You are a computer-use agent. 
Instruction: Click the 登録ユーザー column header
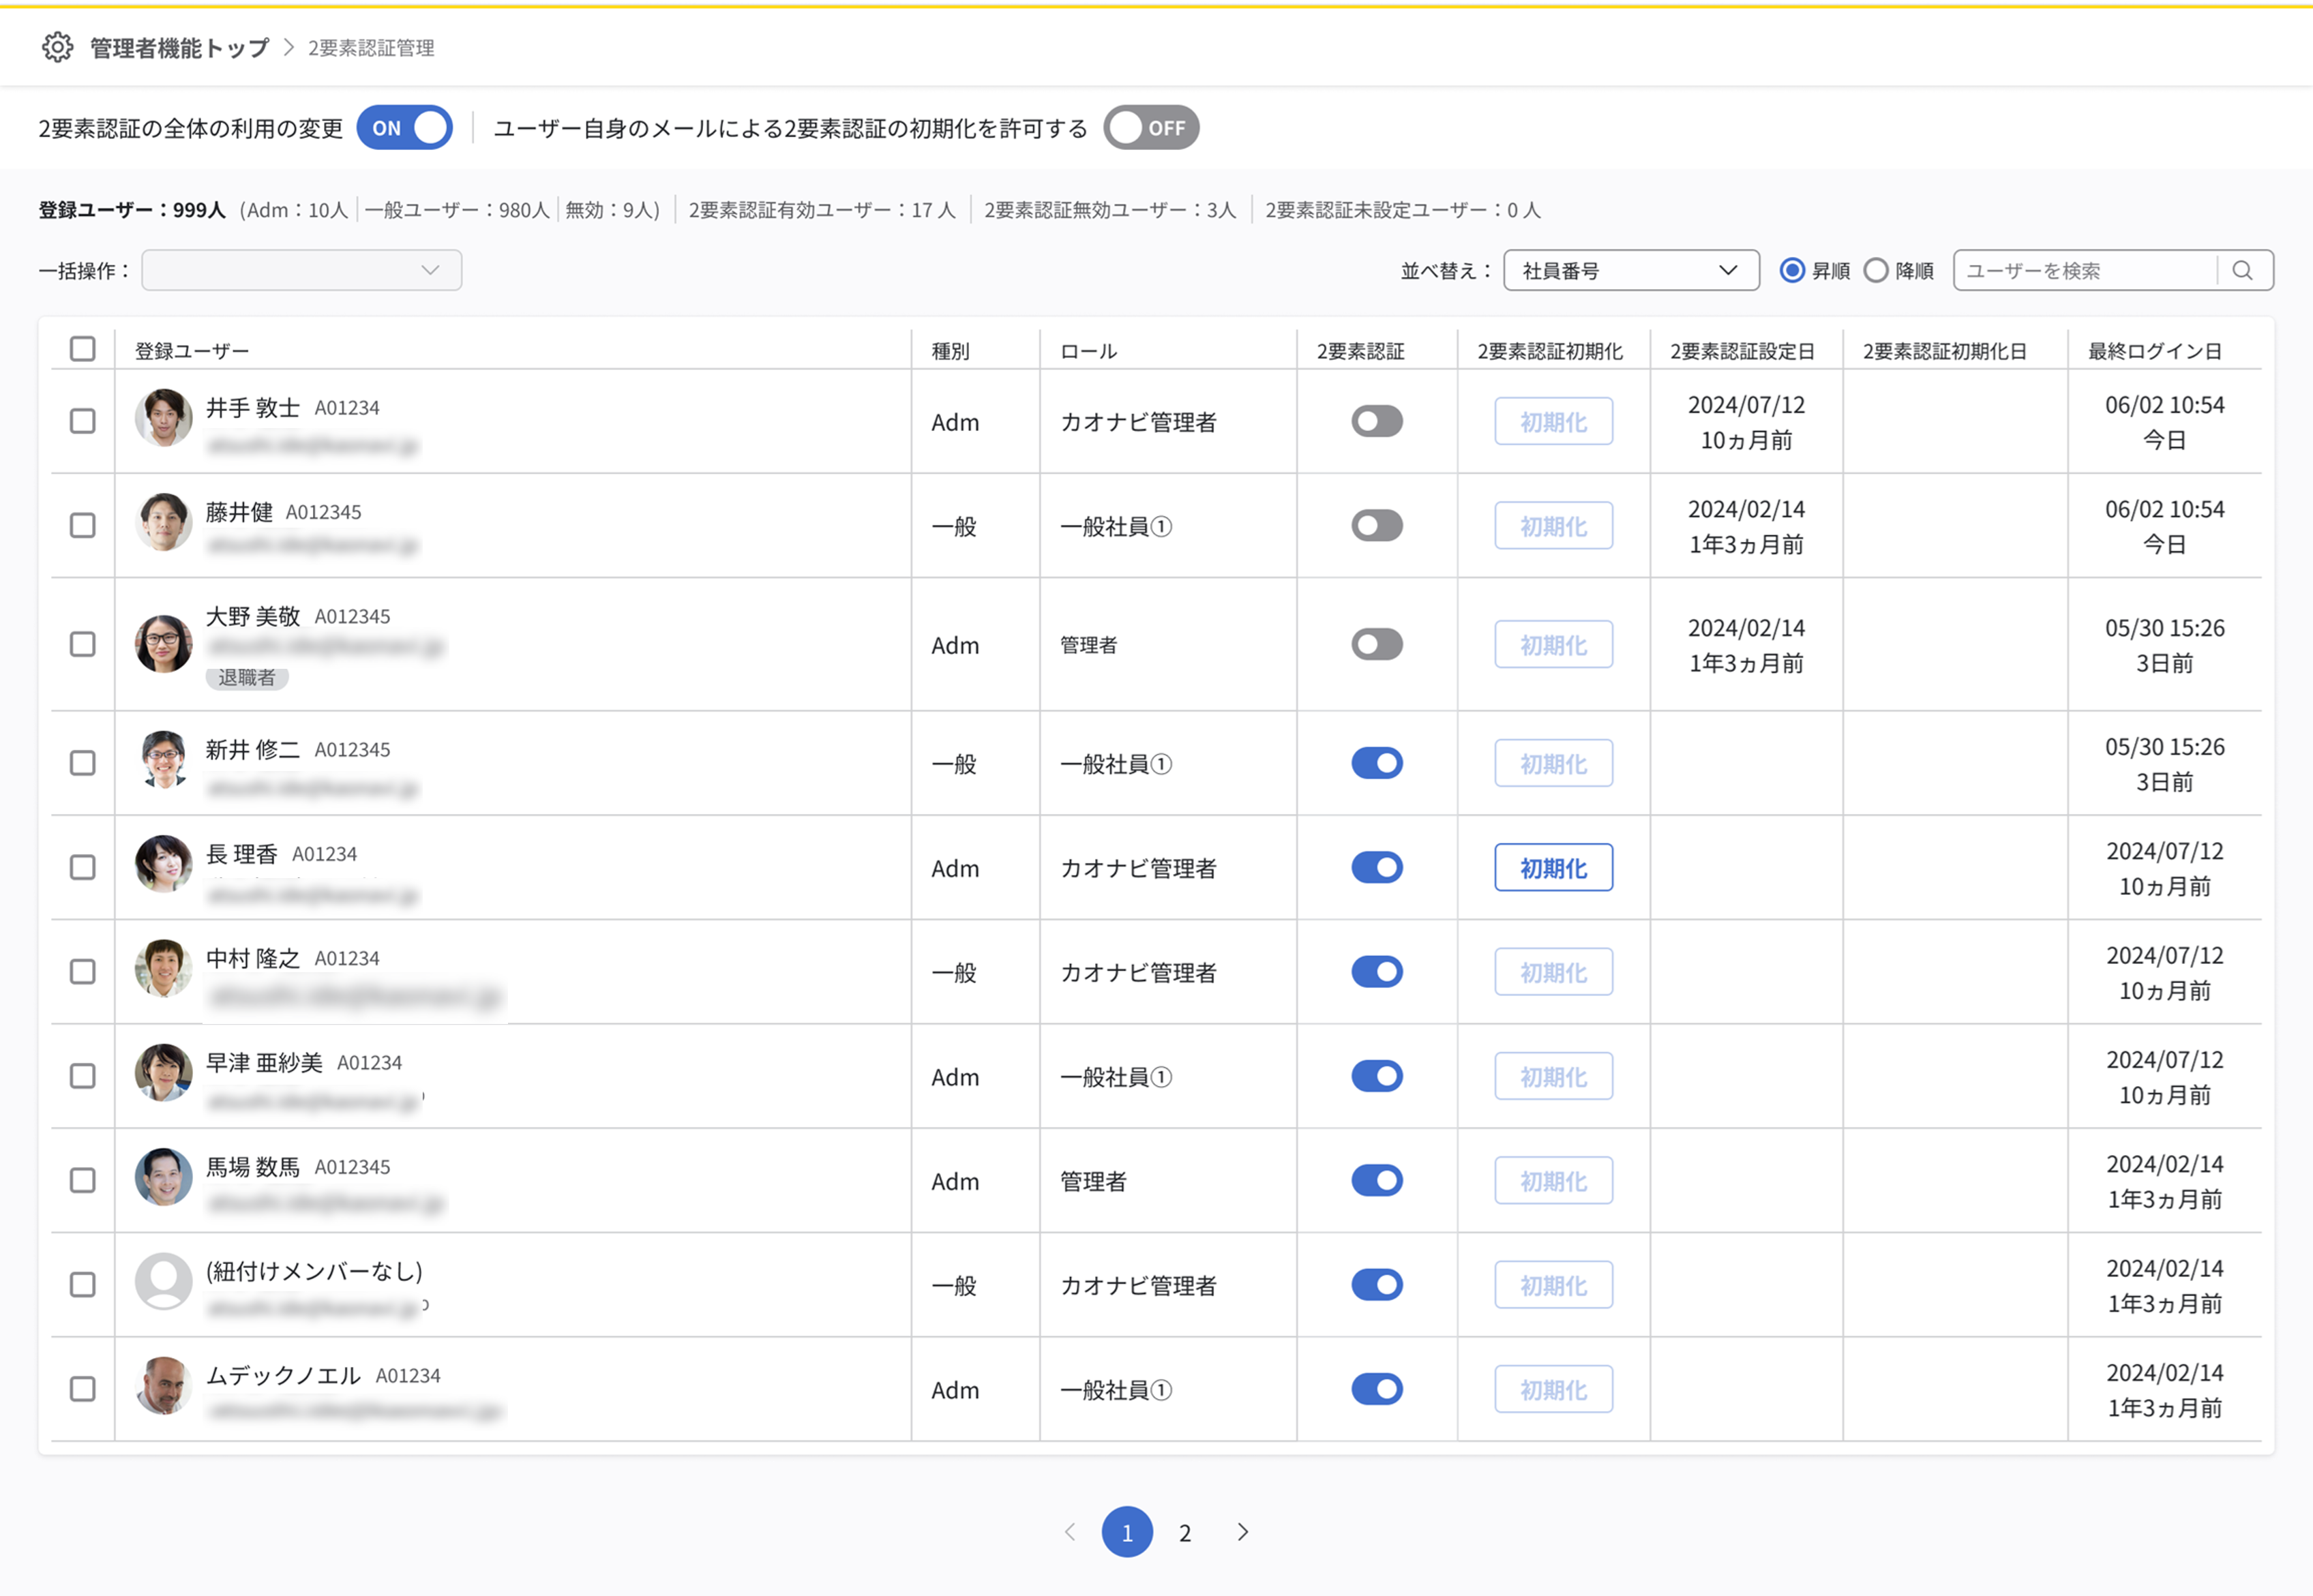point(192,351)
